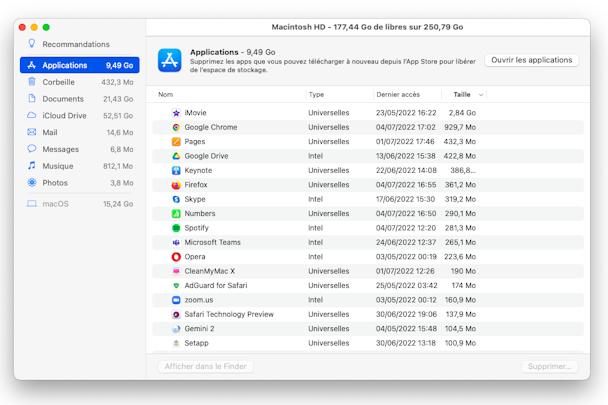Screen dimensions: 608x405
Task: Click the Numbers app icon
Action: [x=176, y=214]
